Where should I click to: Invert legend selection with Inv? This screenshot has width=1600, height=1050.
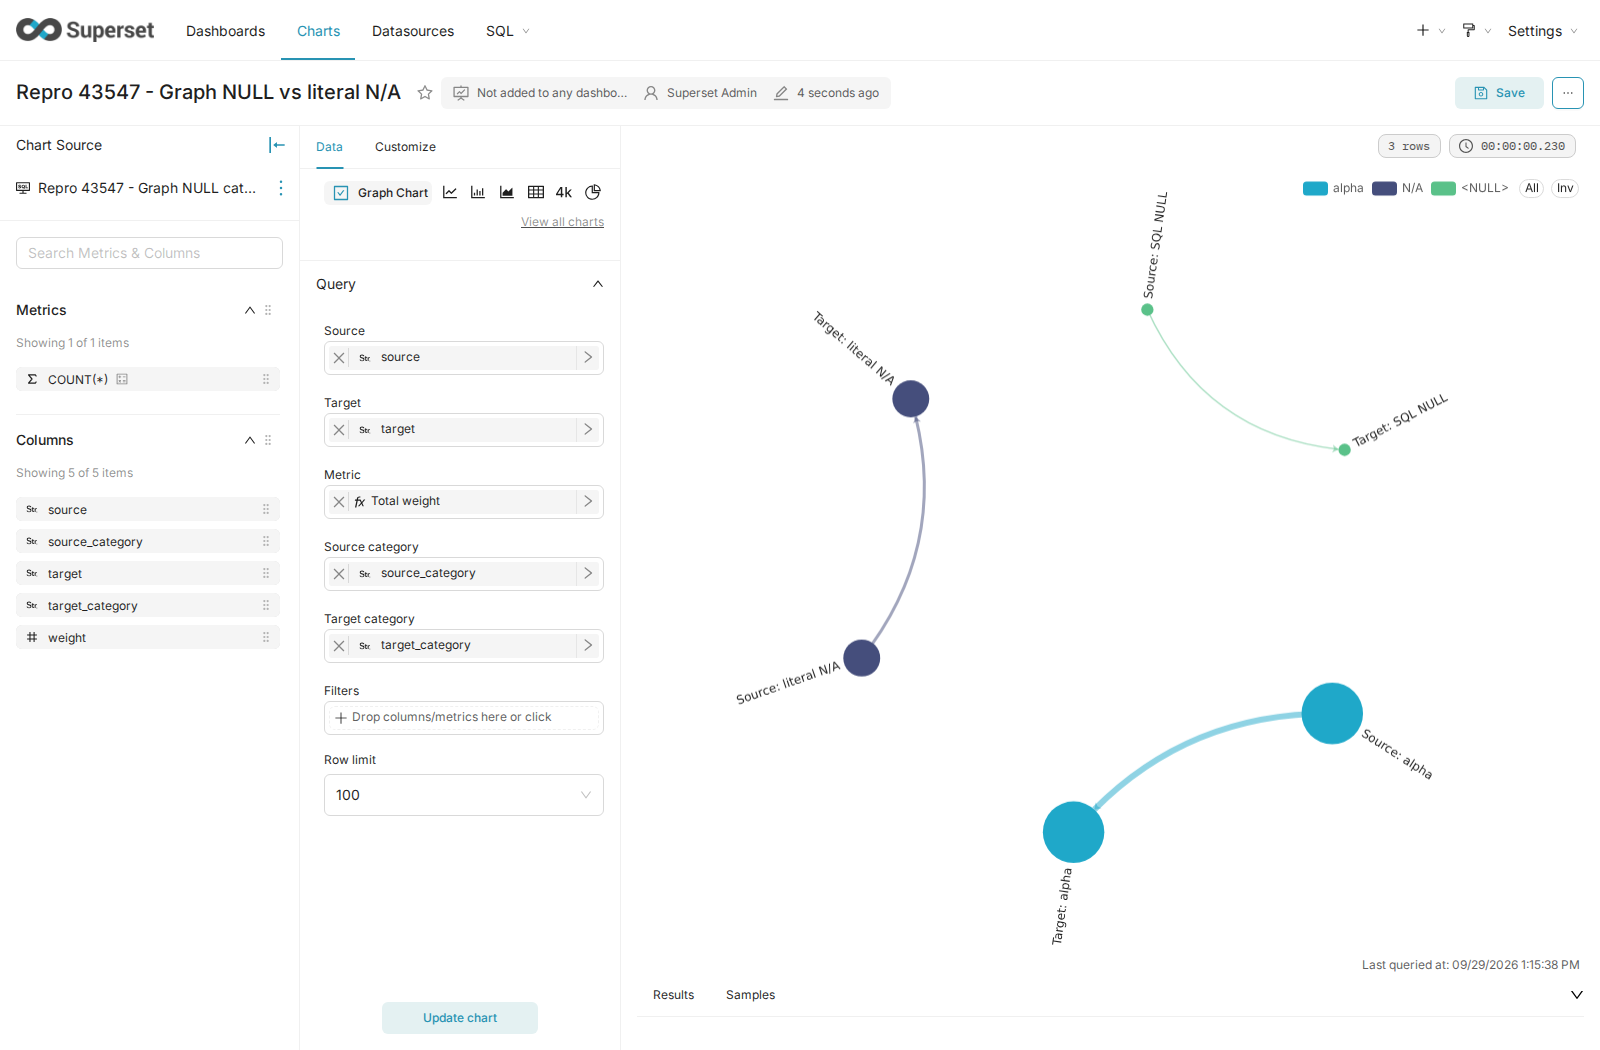pos(1565,188)
